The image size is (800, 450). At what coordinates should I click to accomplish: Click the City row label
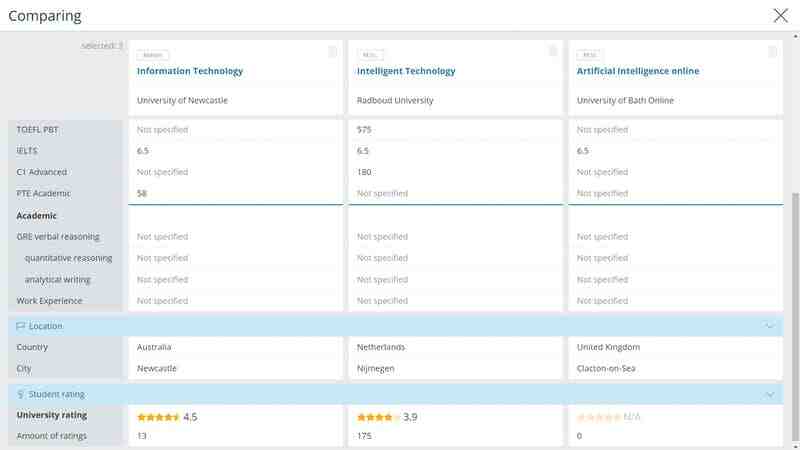24,369
